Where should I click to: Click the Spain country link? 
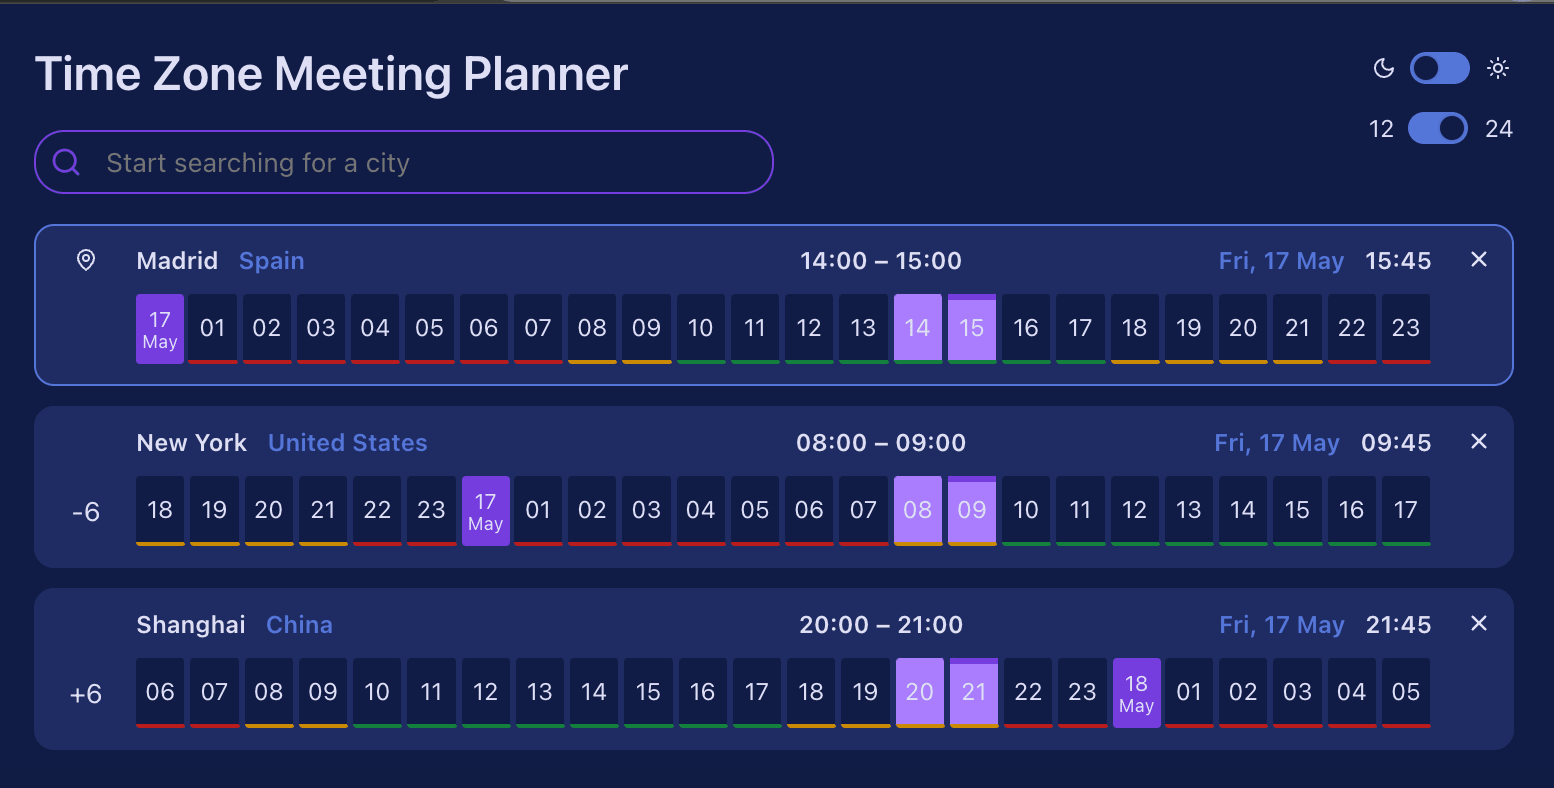pyautogui.click(x=272, y=261)
